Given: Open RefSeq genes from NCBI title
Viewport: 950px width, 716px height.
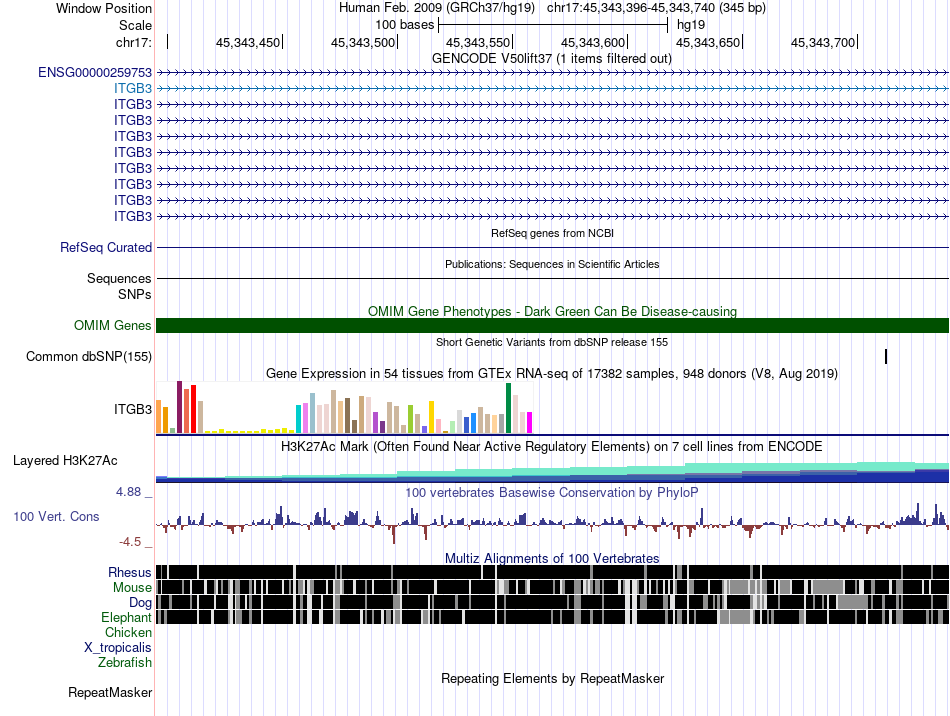Looking at the screenshot, I should (x=552, y=233).
